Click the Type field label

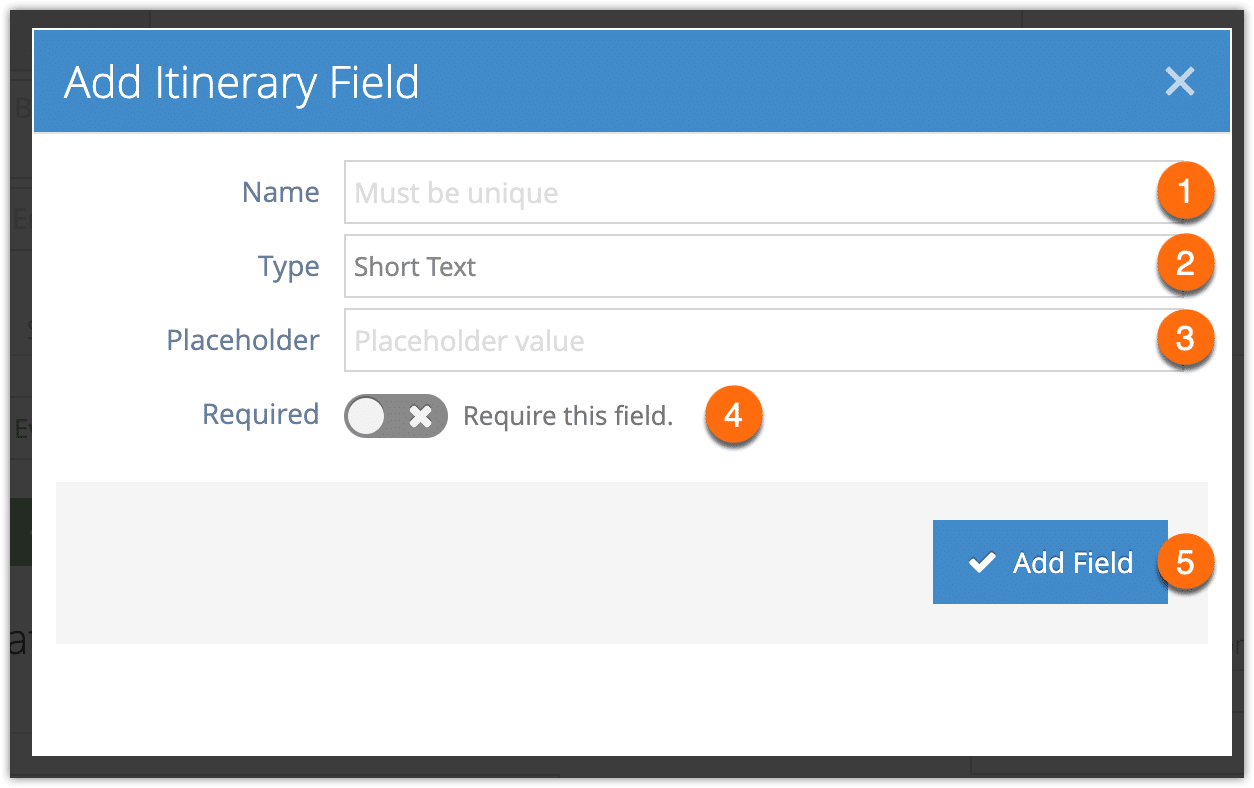(289, 267)
